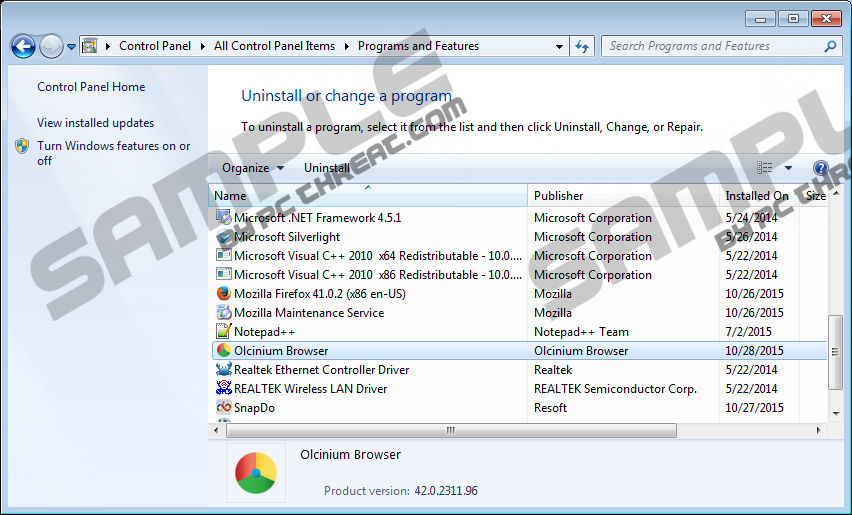
Task: Sort by Installed On column header
Action: tap(759, 196)
